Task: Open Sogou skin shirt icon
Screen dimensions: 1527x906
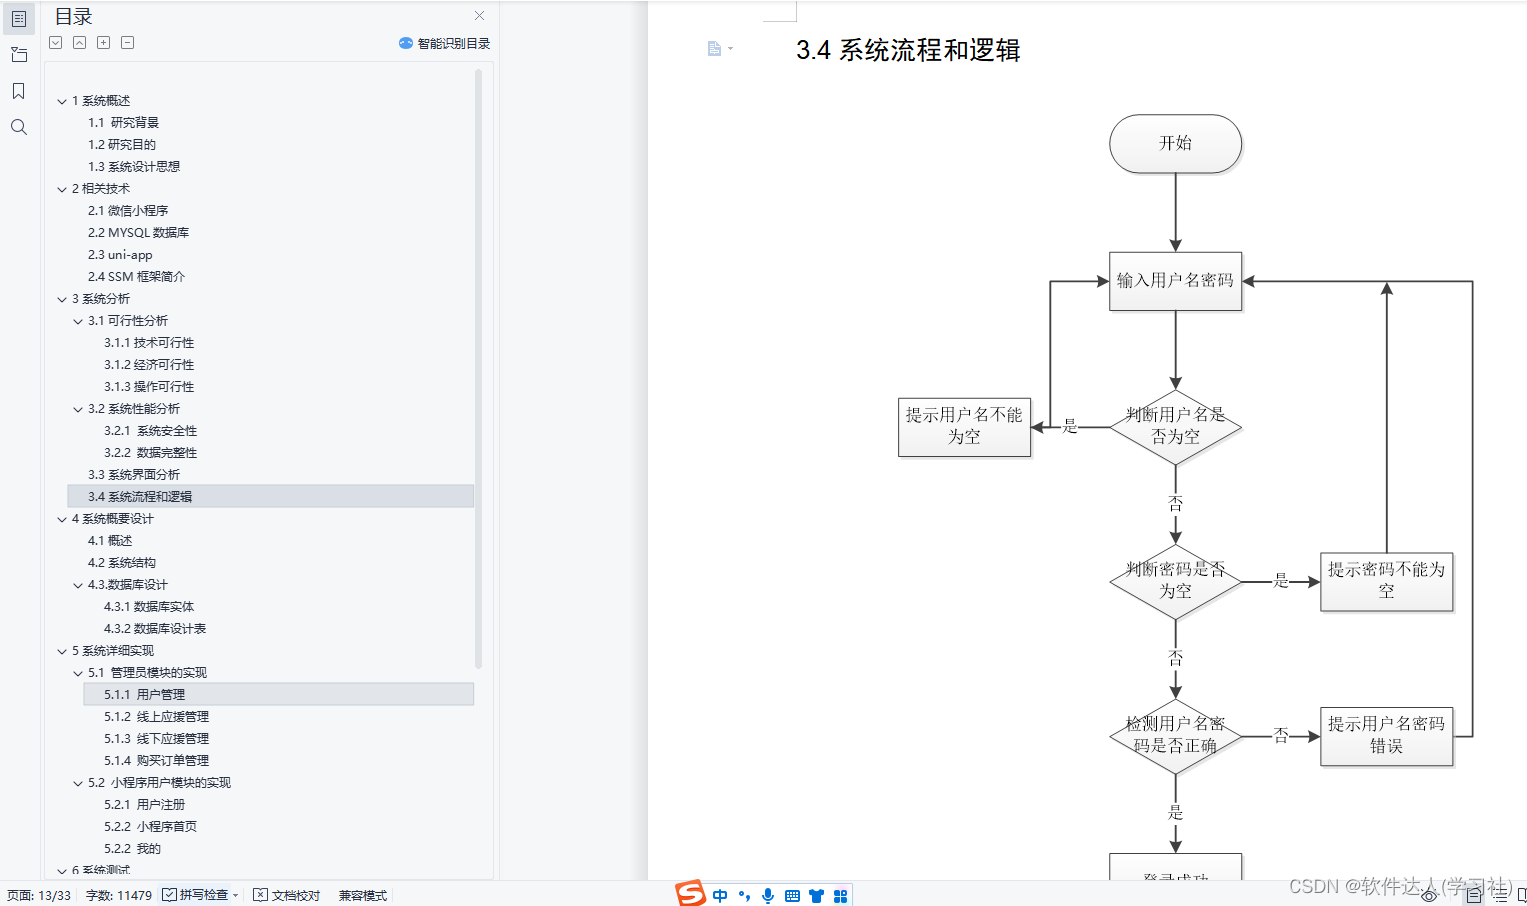Action: [817, 896]
